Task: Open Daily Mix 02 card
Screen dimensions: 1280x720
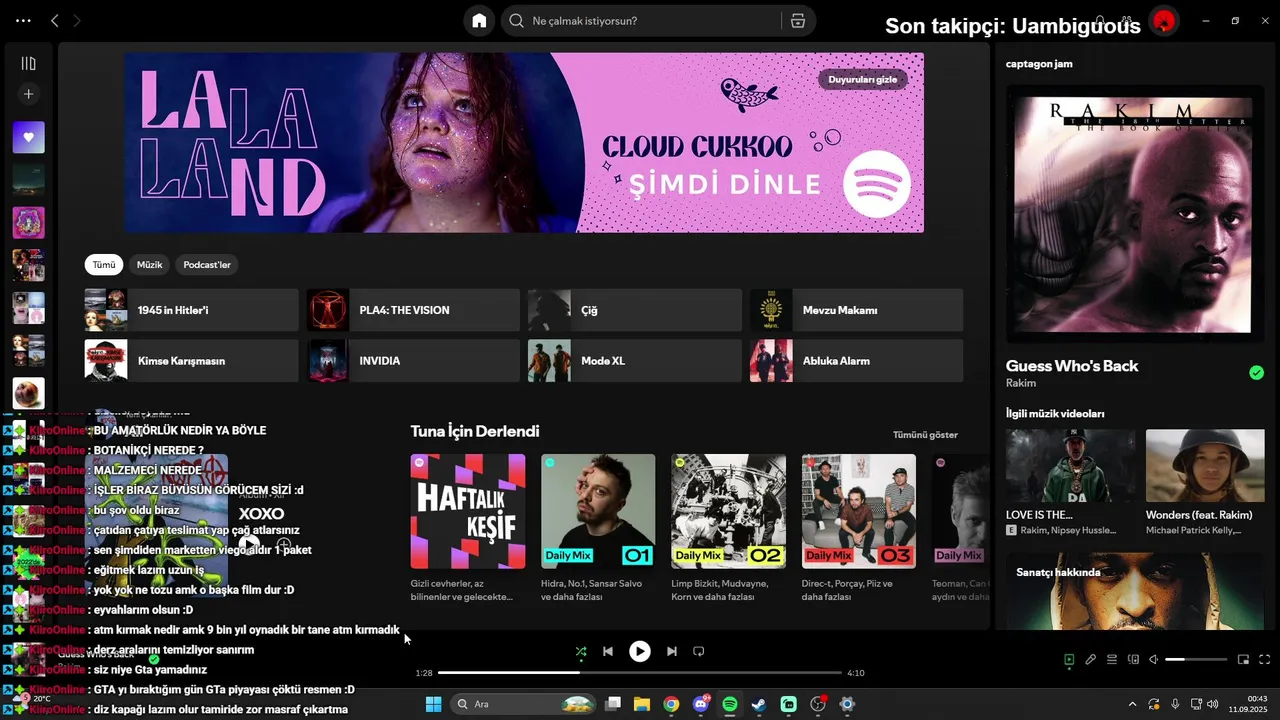Action: click(x=728, y=528)
